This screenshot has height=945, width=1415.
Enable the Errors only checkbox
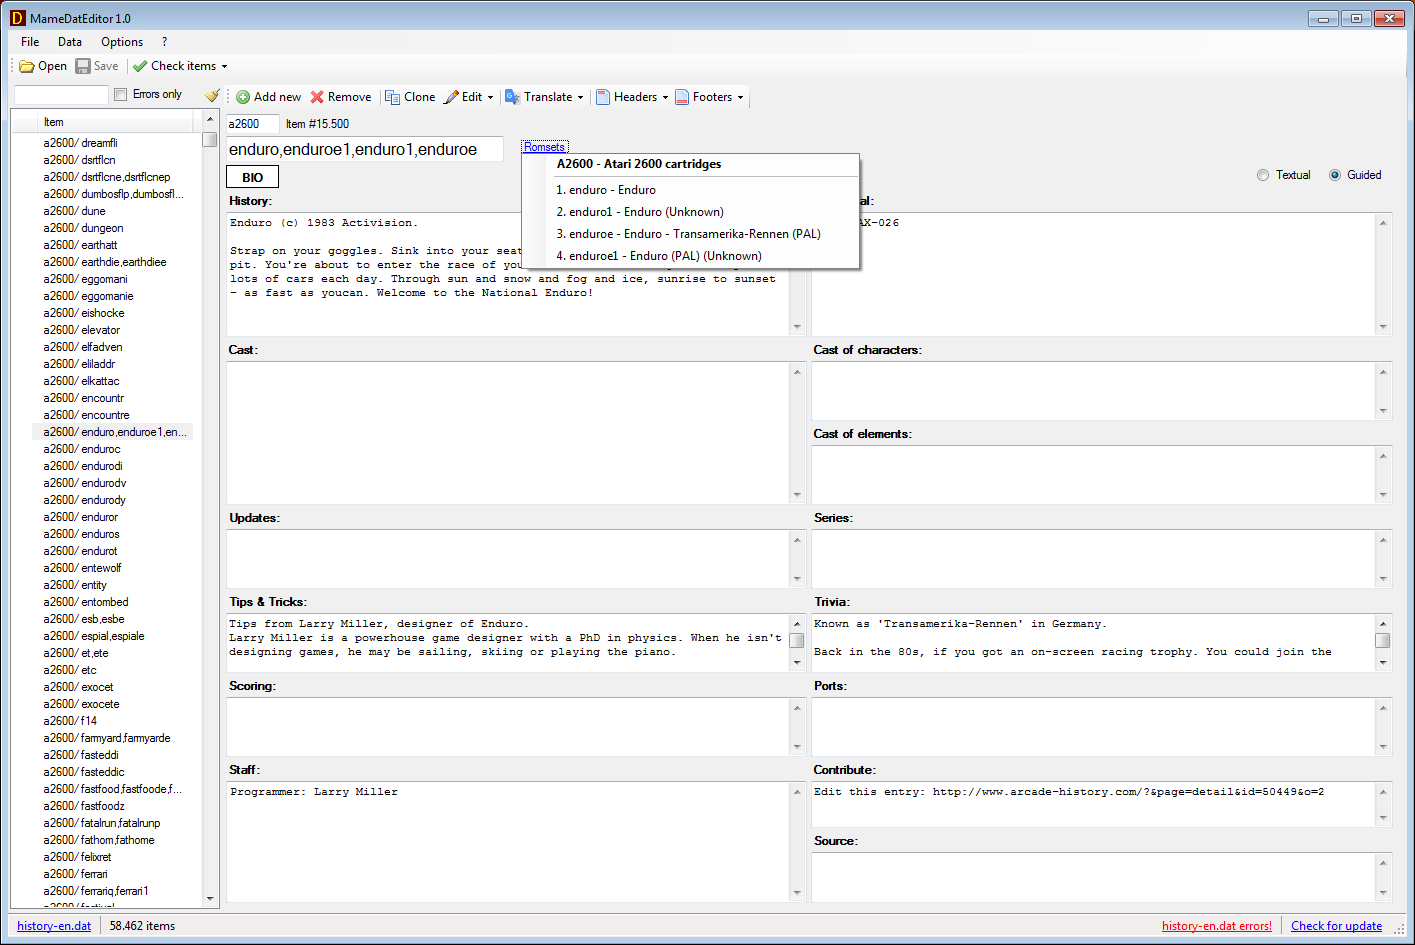(121, 94)
